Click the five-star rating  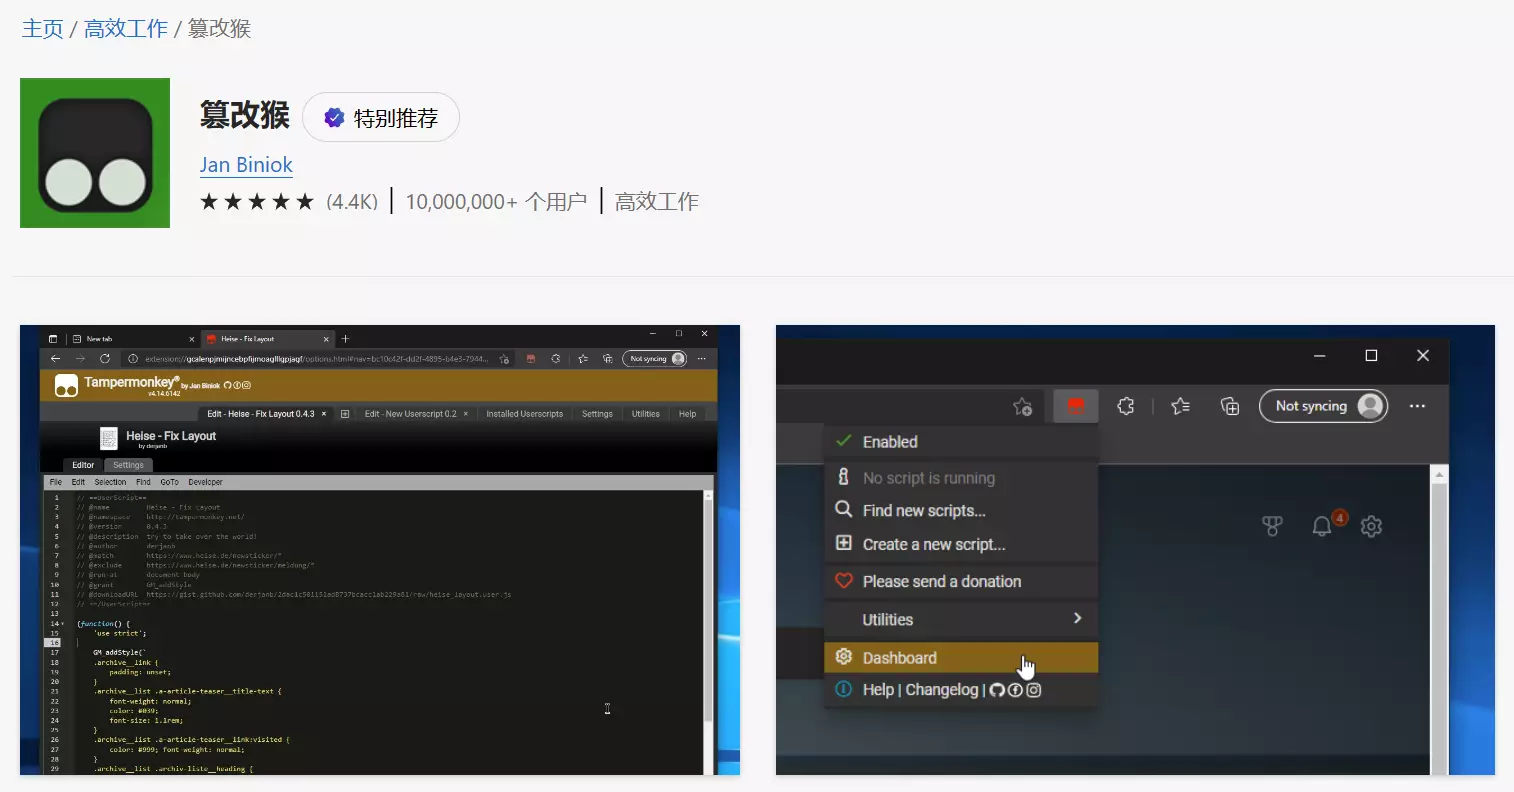click(x=257, y=202)
